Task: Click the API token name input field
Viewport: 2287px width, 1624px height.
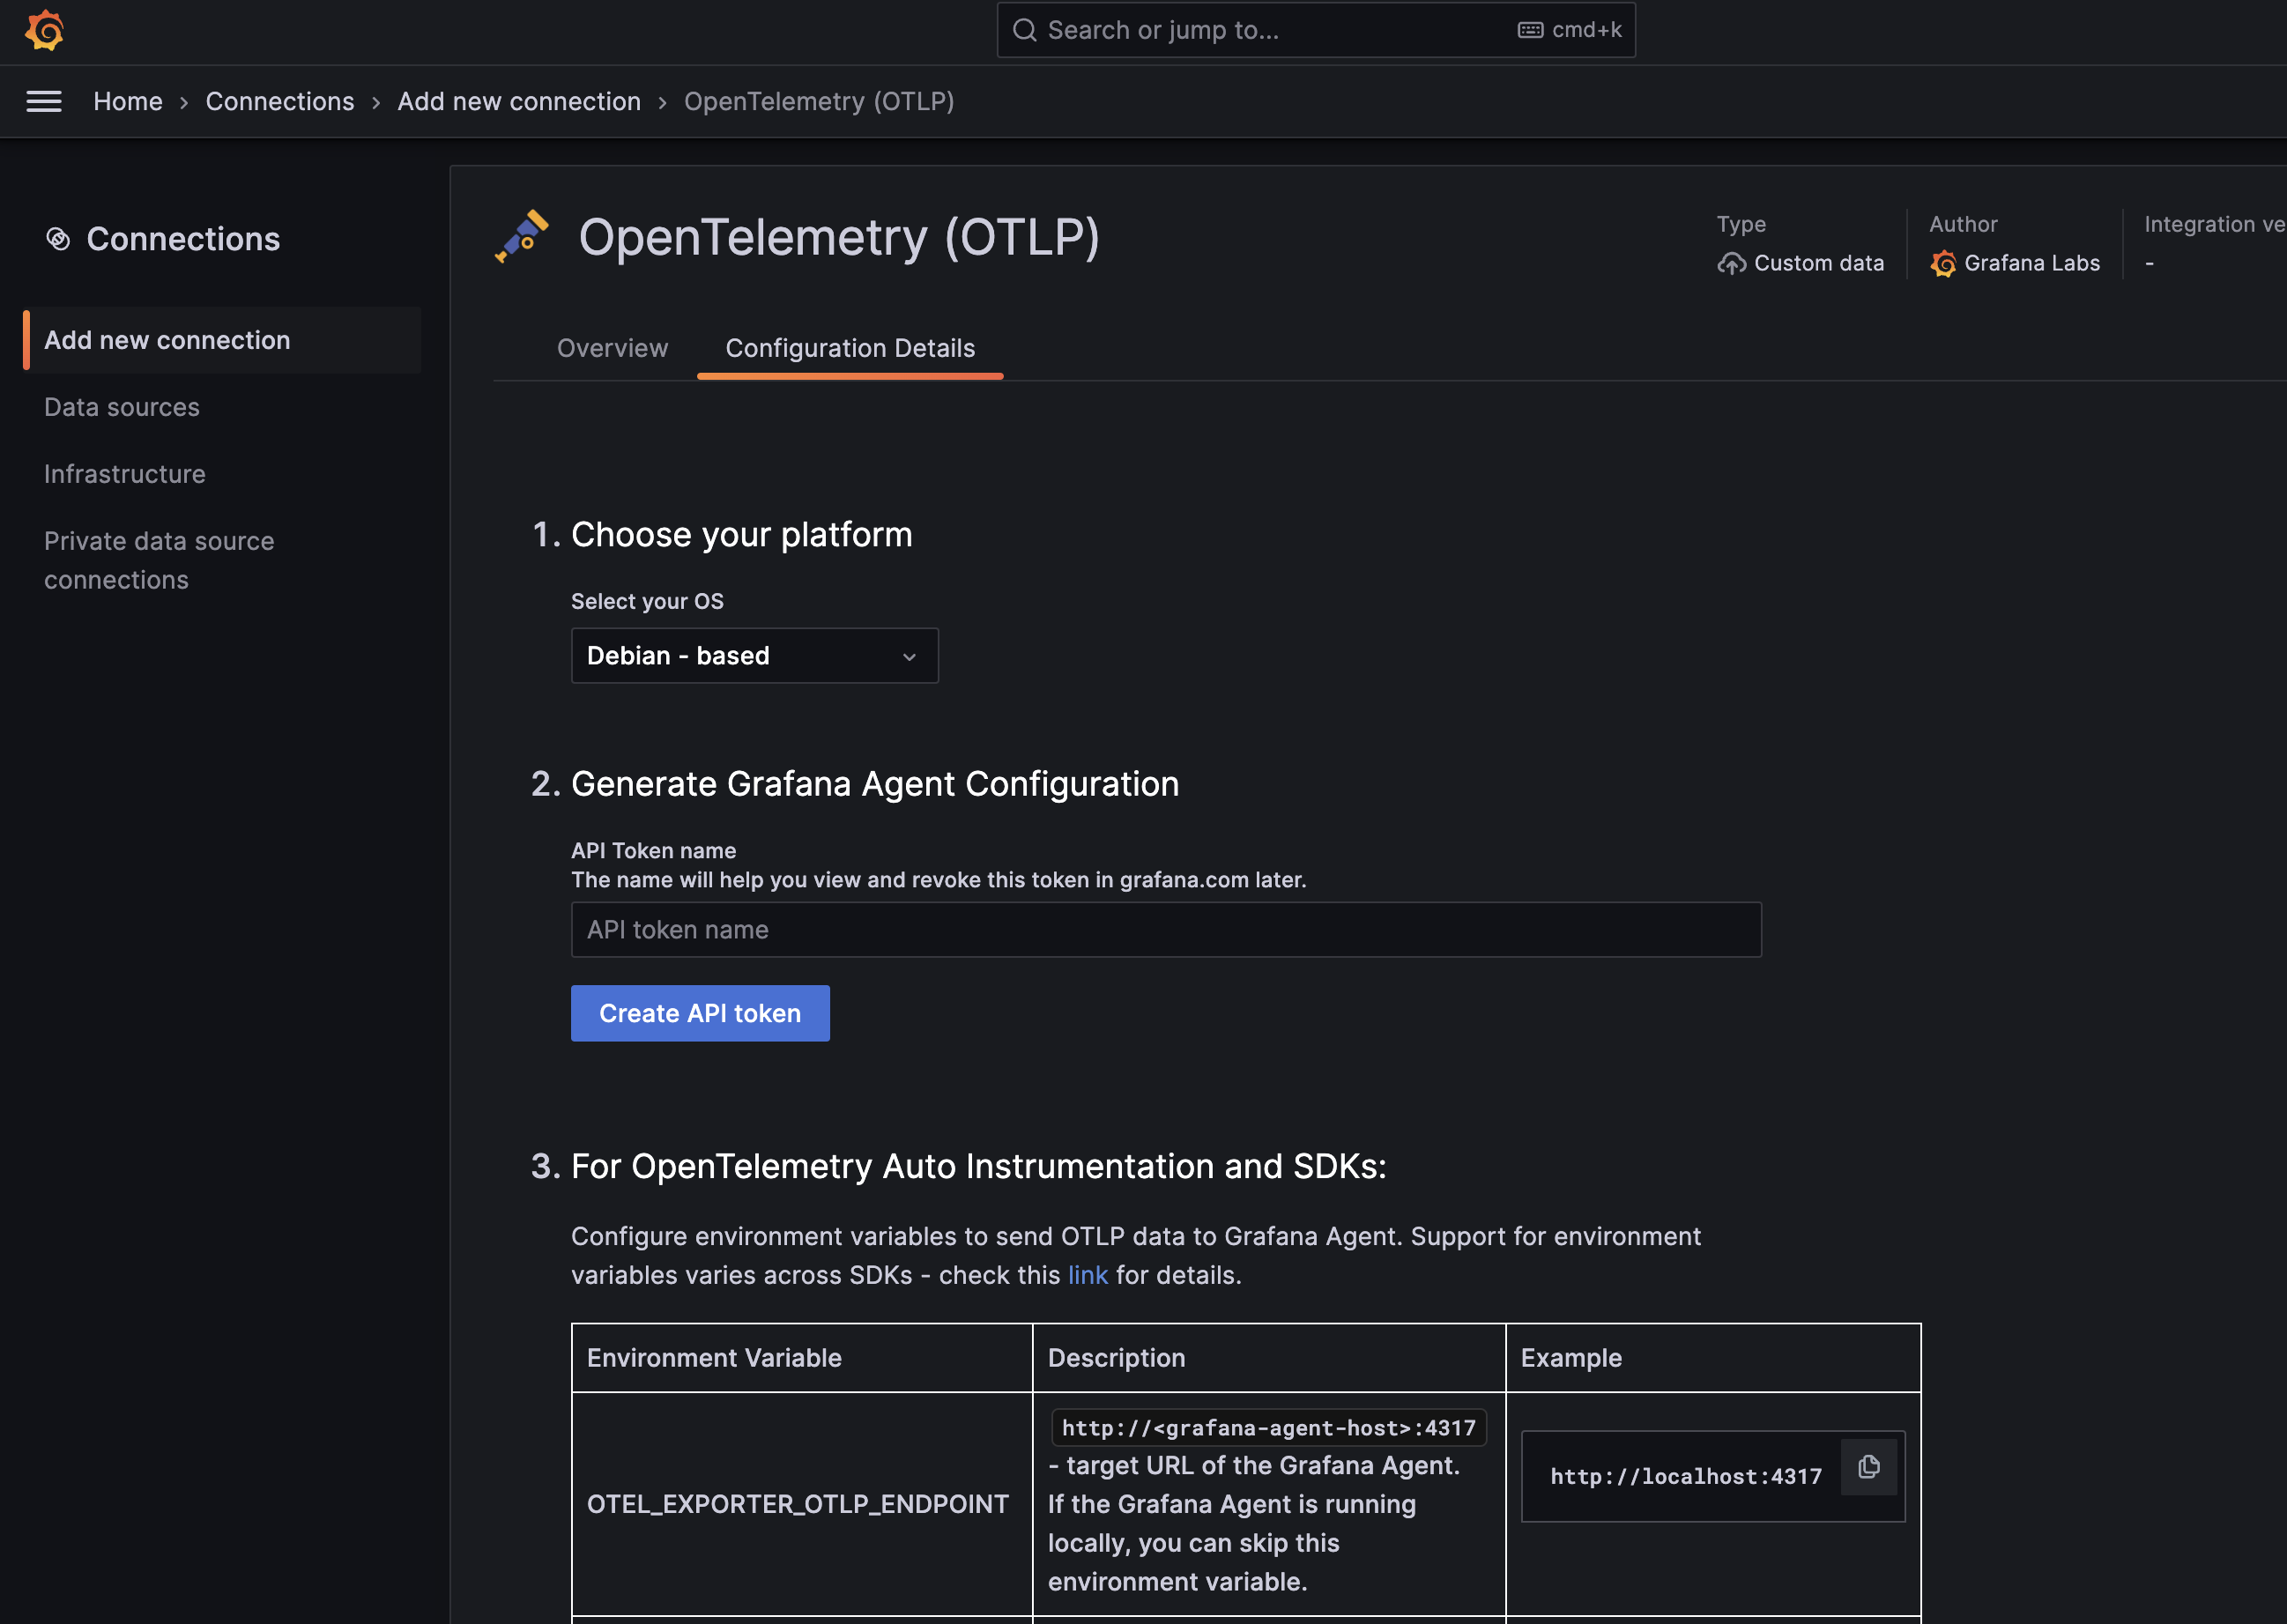Action: pos(1166,930)
